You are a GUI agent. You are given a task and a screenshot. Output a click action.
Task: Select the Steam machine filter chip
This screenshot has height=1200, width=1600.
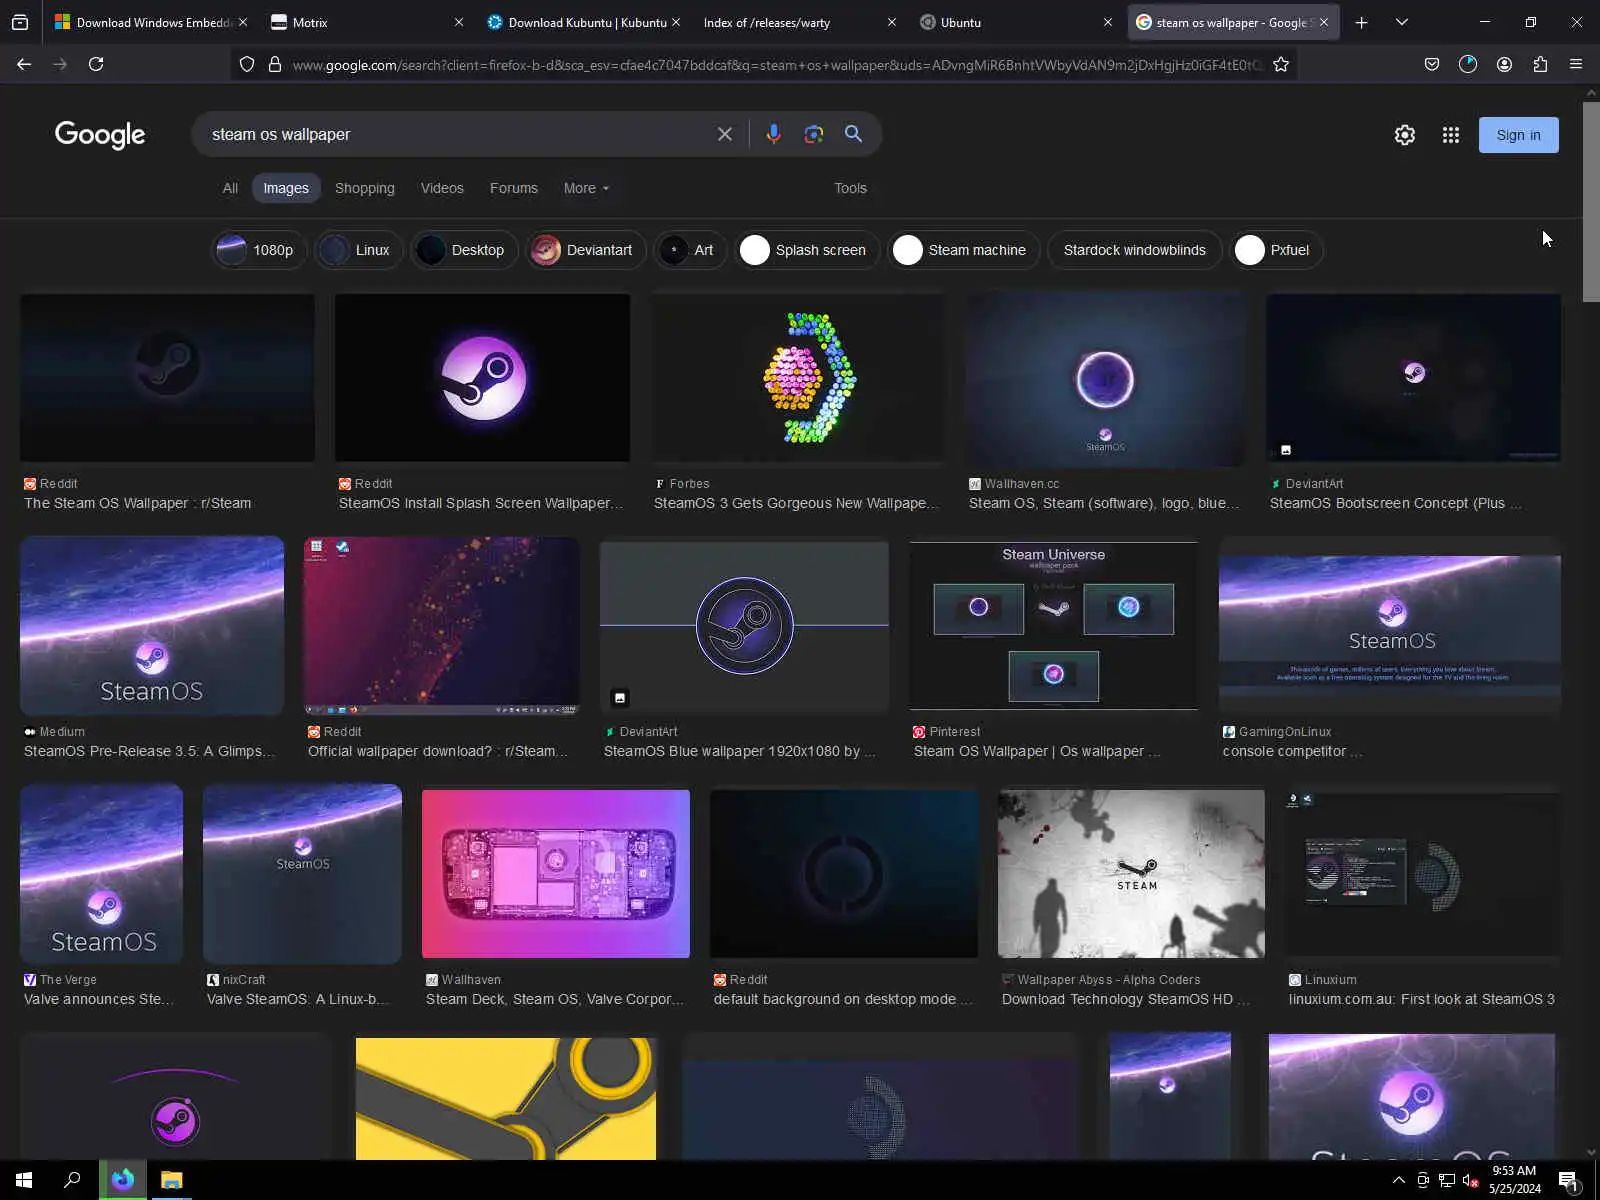tap(964, 250)
